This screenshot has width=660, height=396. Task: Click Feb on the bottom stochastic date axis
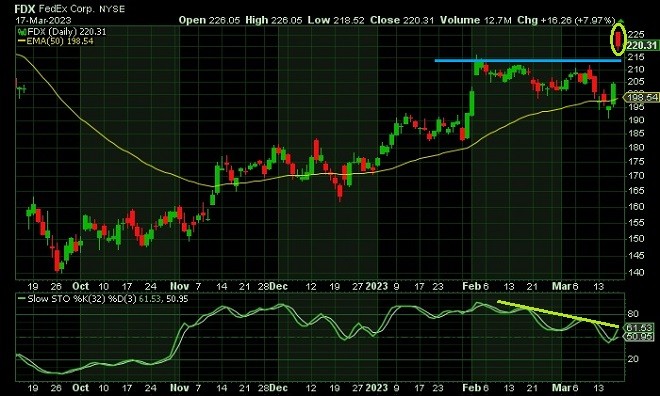(471, 388)
